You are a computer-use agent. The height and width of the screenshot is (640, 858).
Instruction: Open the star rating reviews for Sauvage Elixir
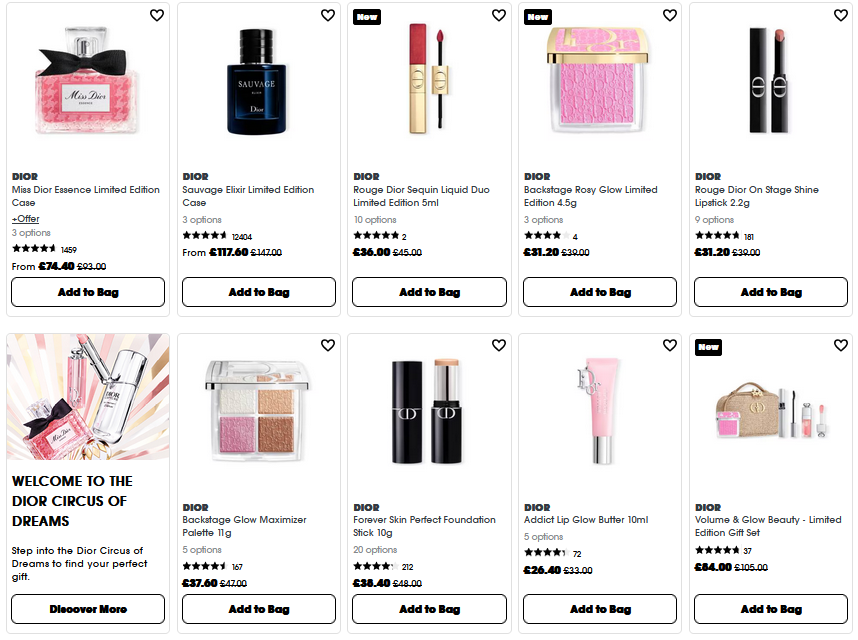coord(205,235)
